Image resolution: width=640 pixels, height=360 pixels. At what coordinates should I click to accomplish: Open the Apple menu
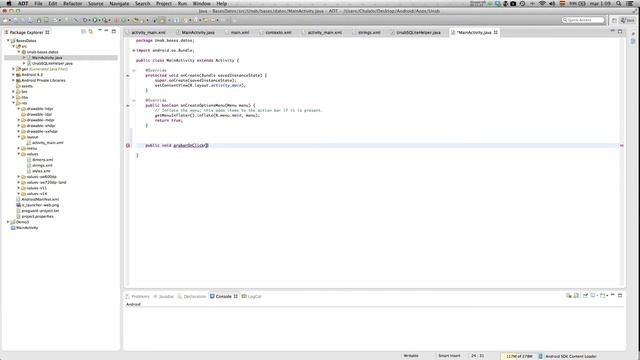click(x=9, y=3)
